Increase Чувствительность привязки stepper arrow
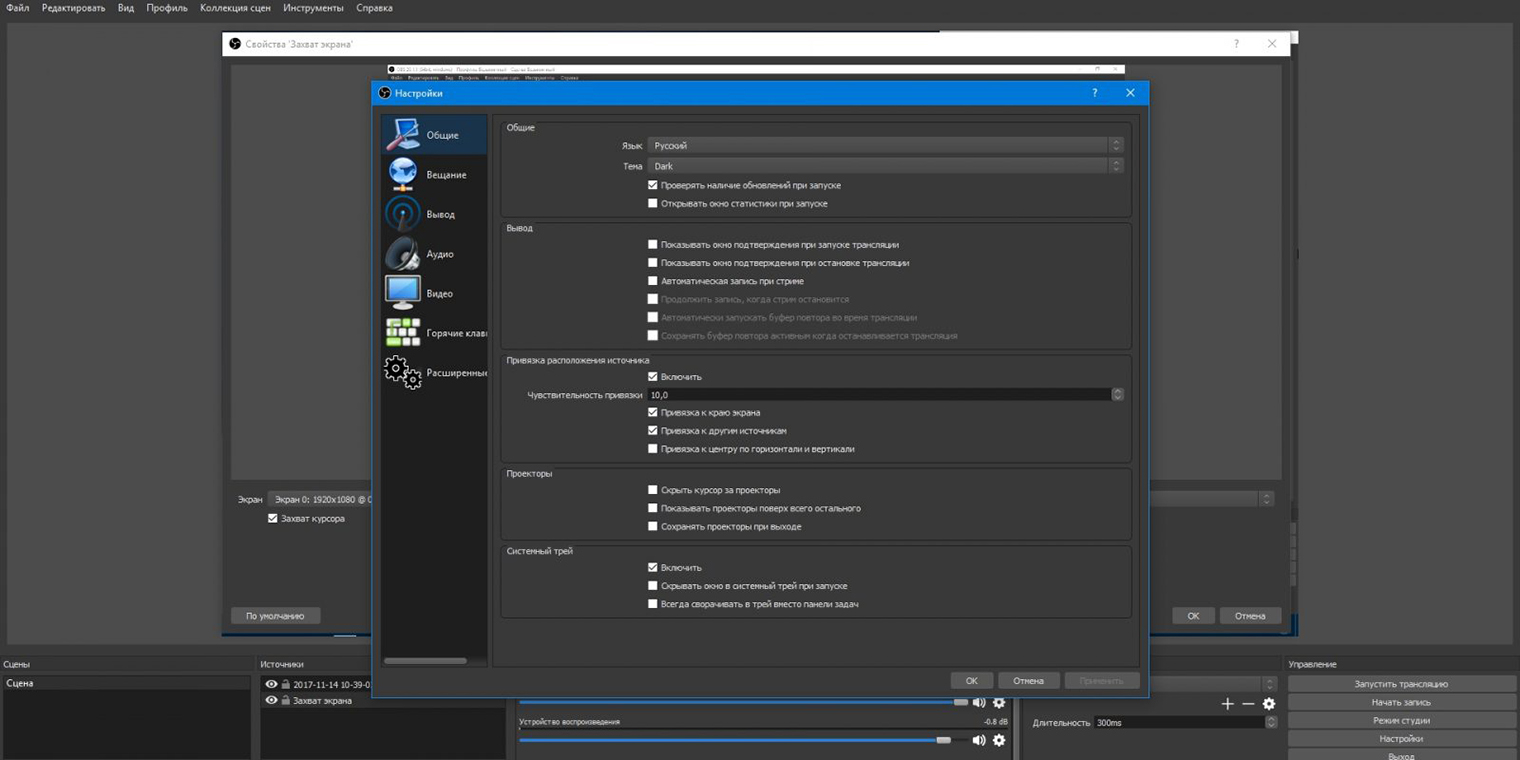This screenshot has height=760, width=1520. [x=1118, y=392]
